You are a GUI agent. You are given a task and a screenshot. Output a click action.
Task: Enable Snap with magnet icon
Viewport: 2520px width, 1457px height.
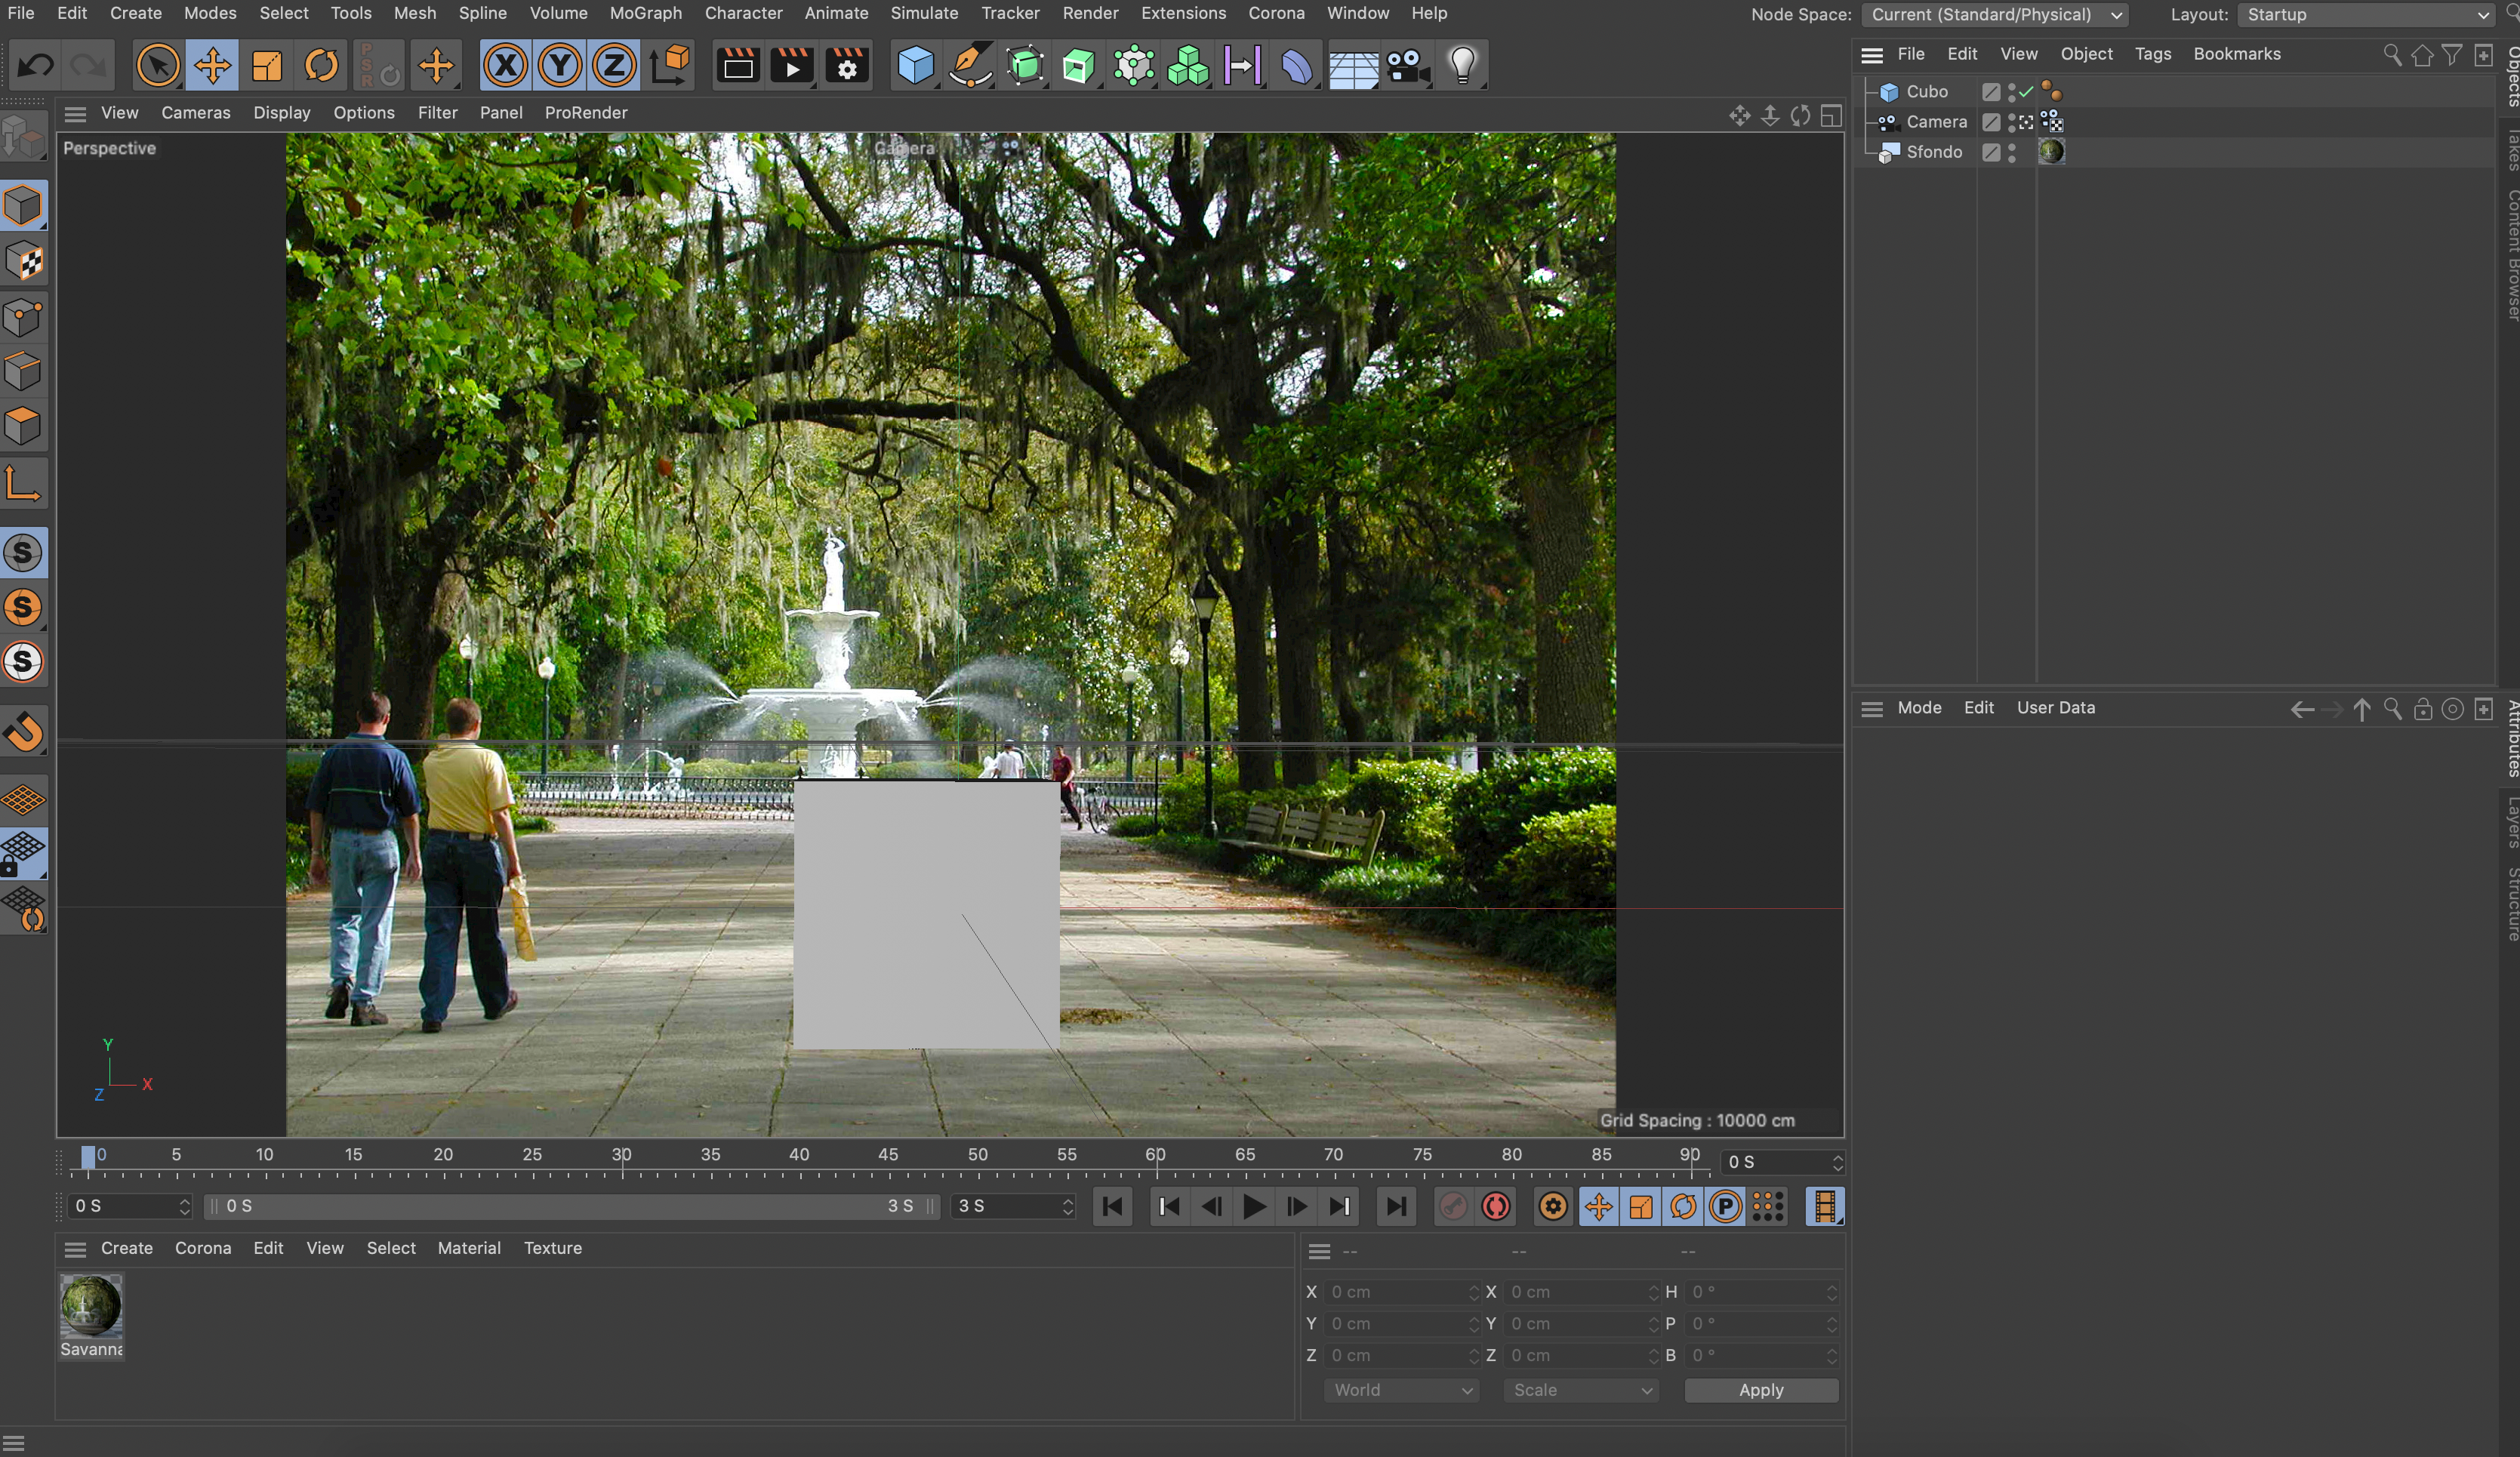click(24, 731)
